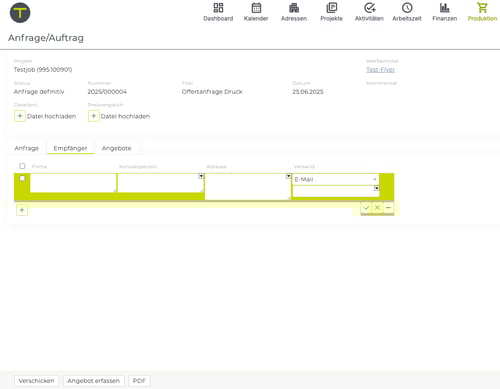Image resolution: width=500 pixels, height=389 pixels.
Task: Open dropdown arrow below E-Mail field
Action: pyautogui.click(x=377, y=188)
